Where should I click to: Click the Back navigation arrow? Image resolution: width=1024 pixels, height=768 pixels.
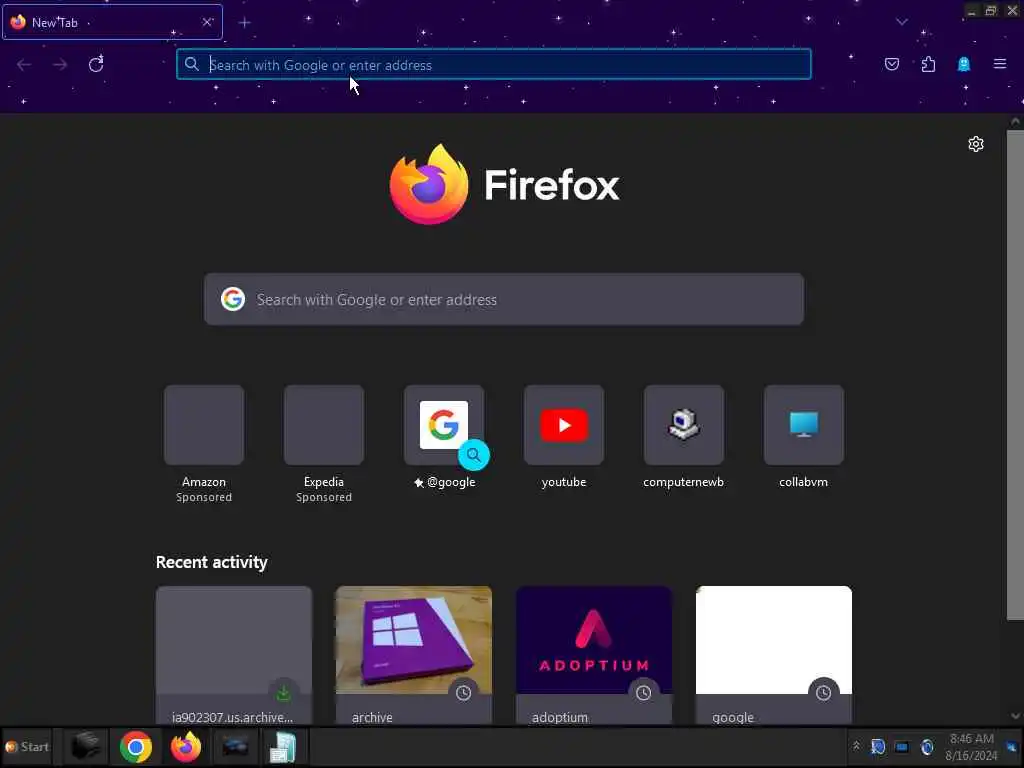tap(24, 64)
